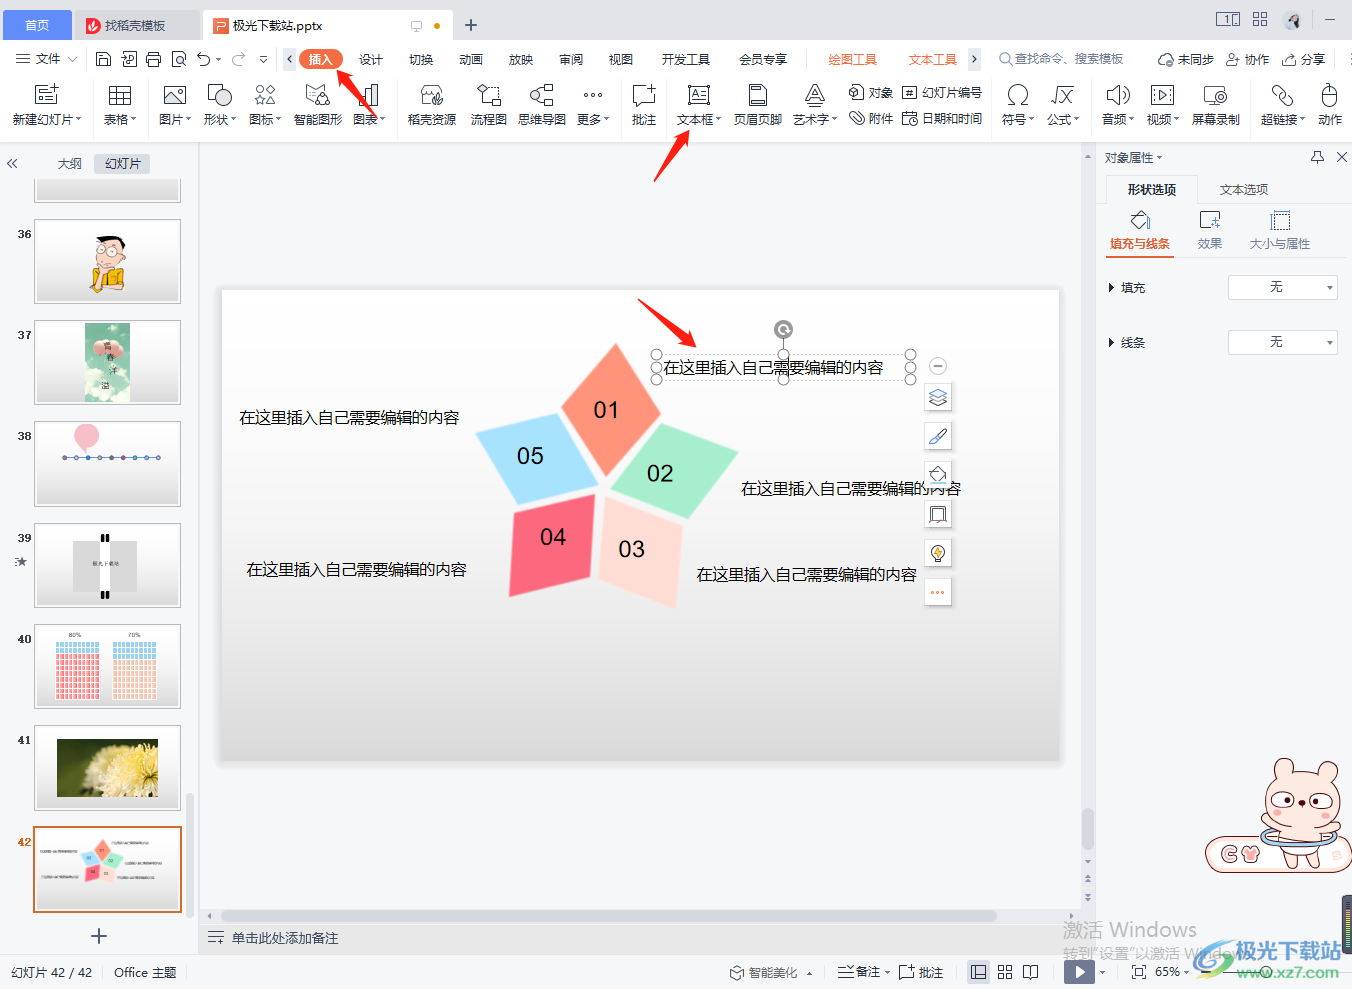Open slideshow options arrow next to play button
This screenshot has height=989, width=1352.
pos(1103,972)
